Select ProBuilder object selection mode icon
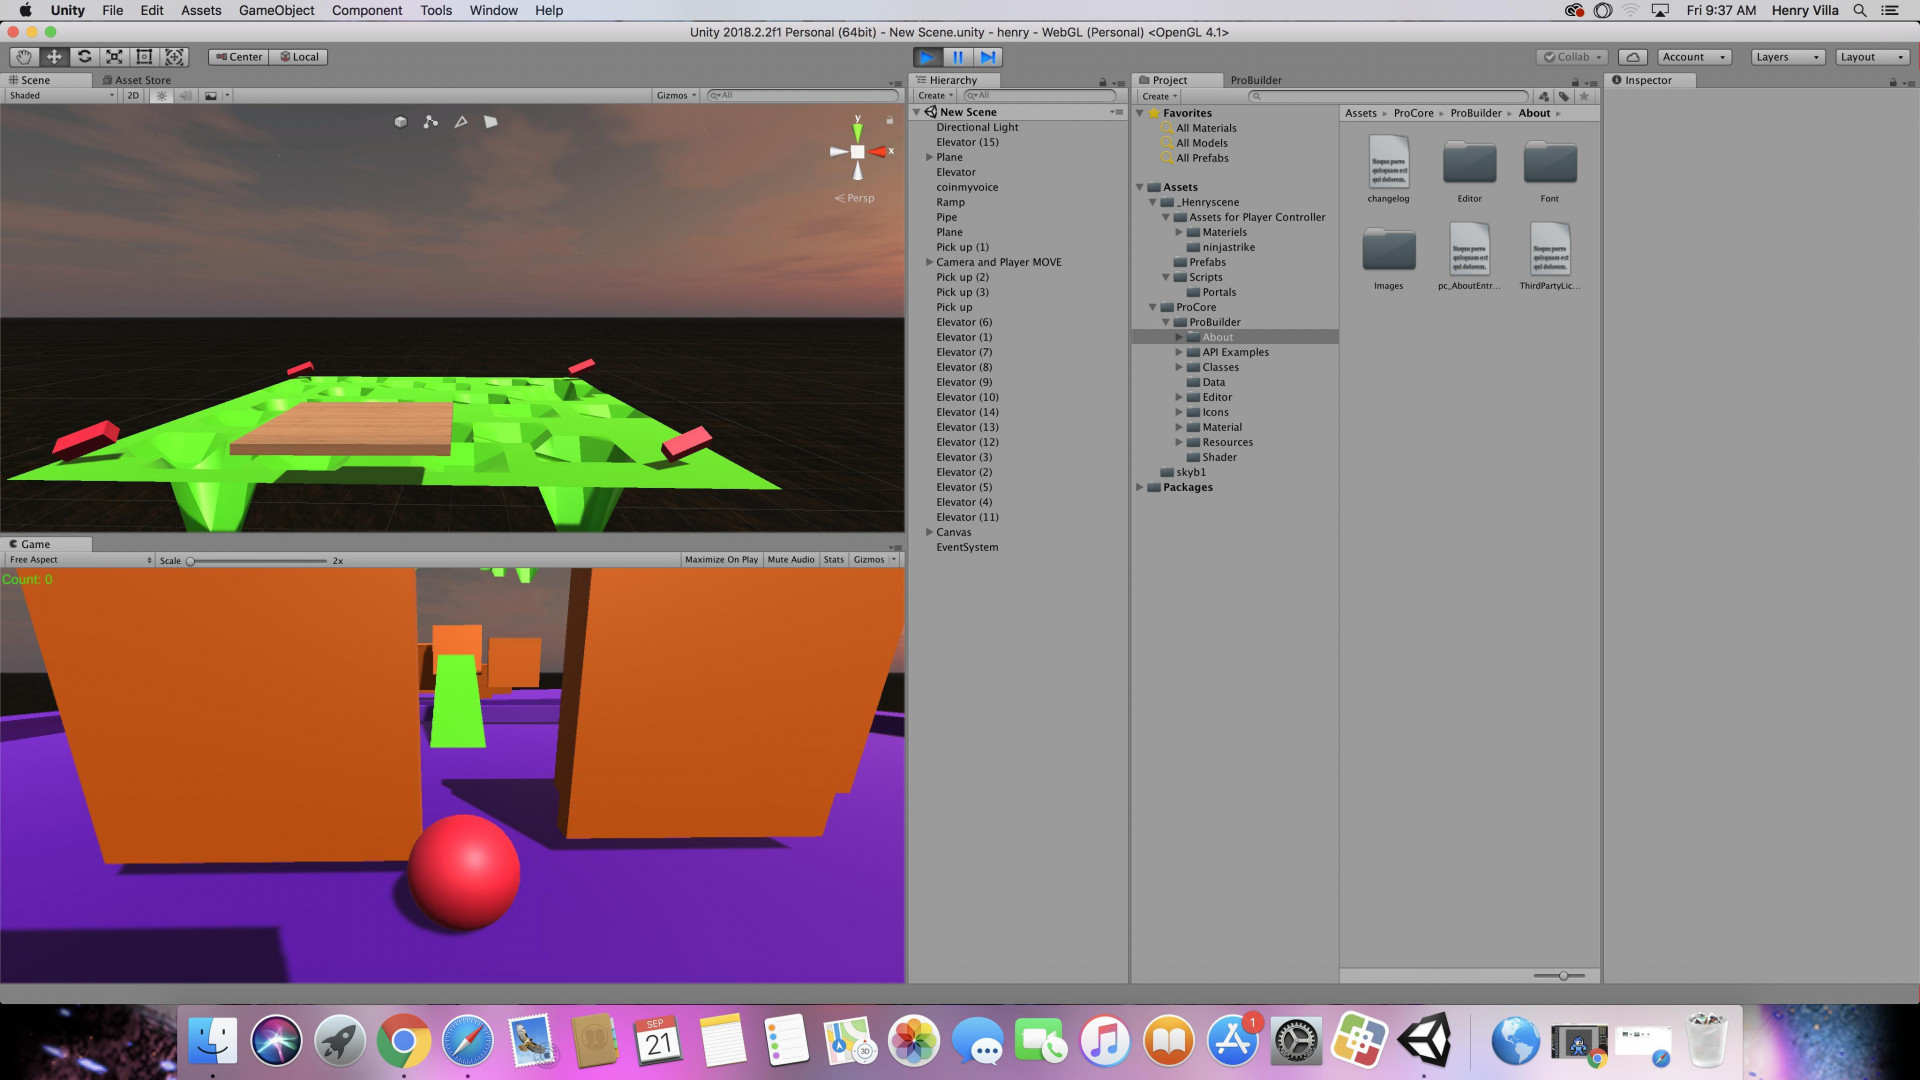This screenshot has width=1920, height=1080. 401,122
